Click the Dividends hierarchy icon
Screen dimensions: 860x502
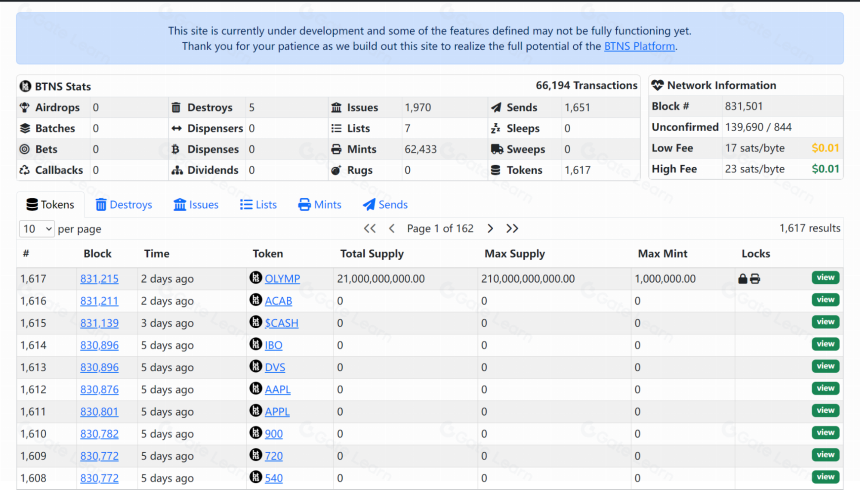coord(177,171)
